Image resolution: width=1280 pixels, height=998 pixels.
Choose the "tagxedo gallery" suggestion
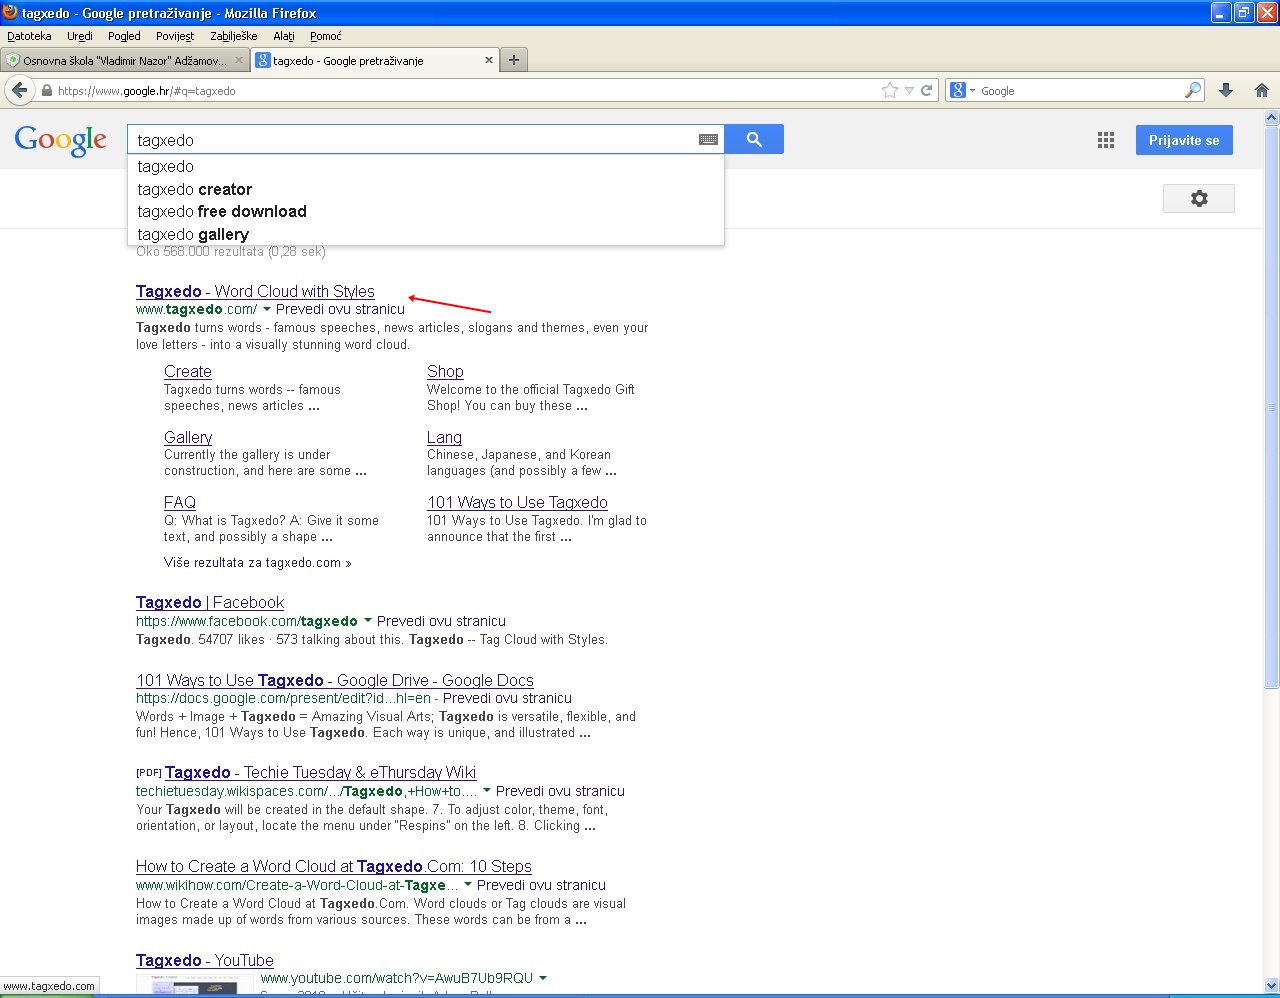(425, 234)
